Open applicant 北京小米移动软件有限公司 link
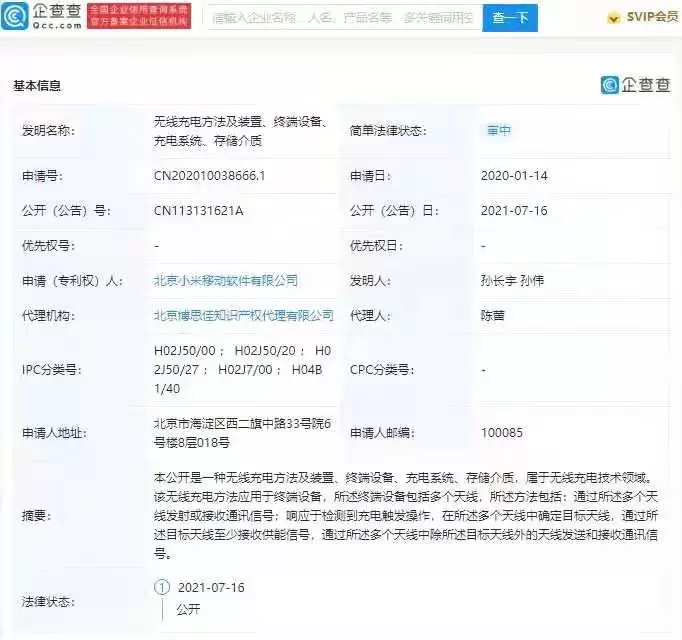682x640 pixels. 225,281
